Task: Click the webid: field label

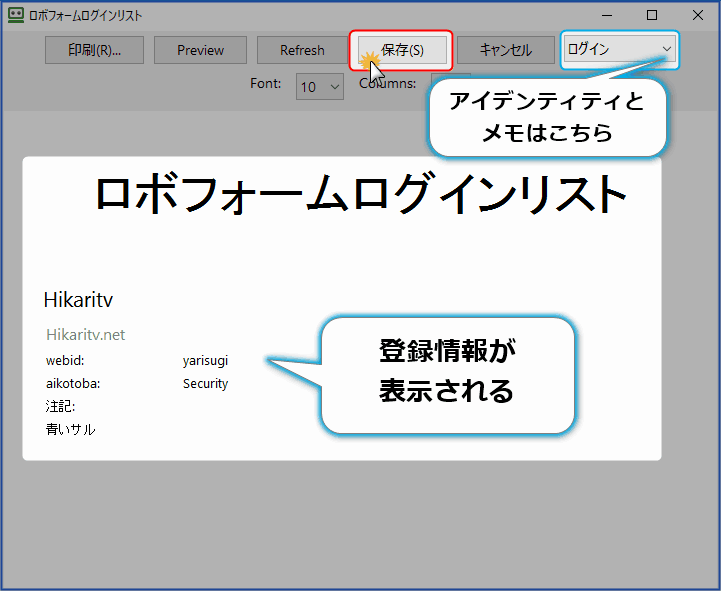Action: (x=65, y=360)
